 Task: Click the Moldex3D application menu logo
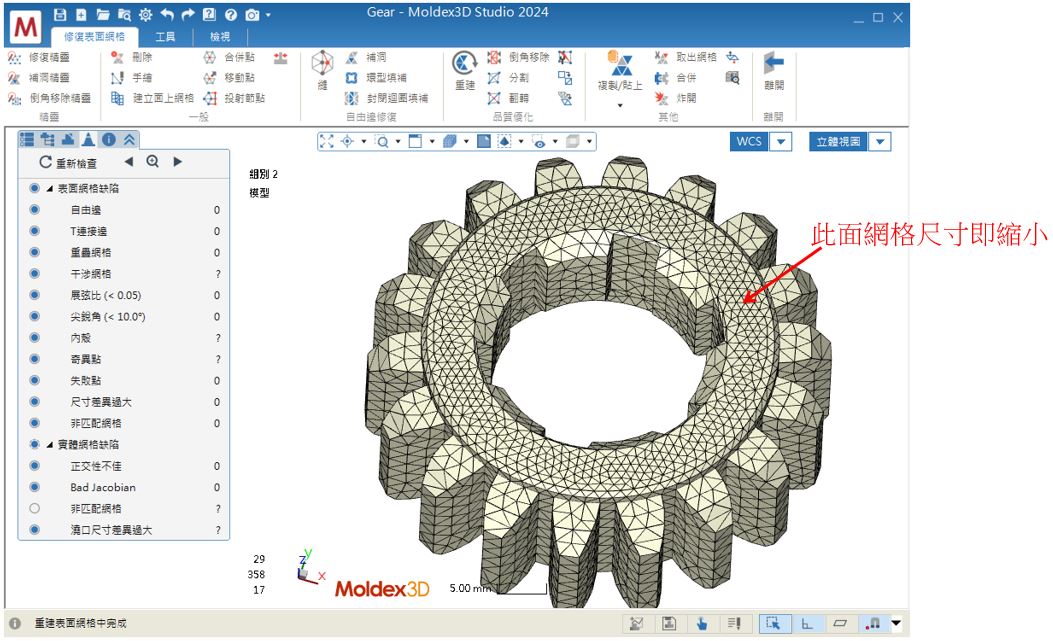tap(26, 27)
